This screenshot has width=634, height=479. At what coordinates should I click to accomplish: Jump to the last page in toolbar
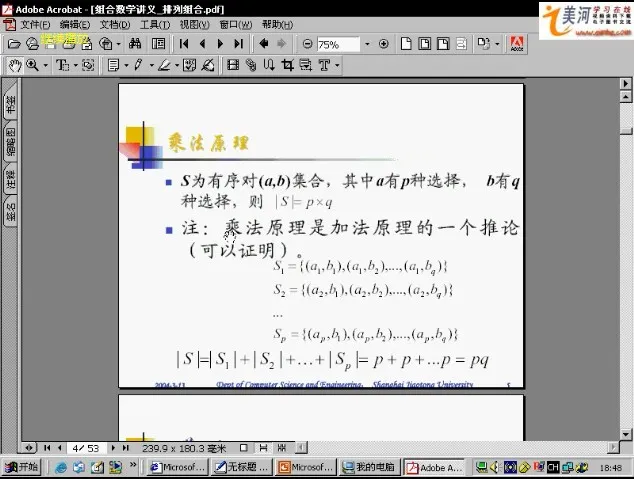click(x=239, y=43)
